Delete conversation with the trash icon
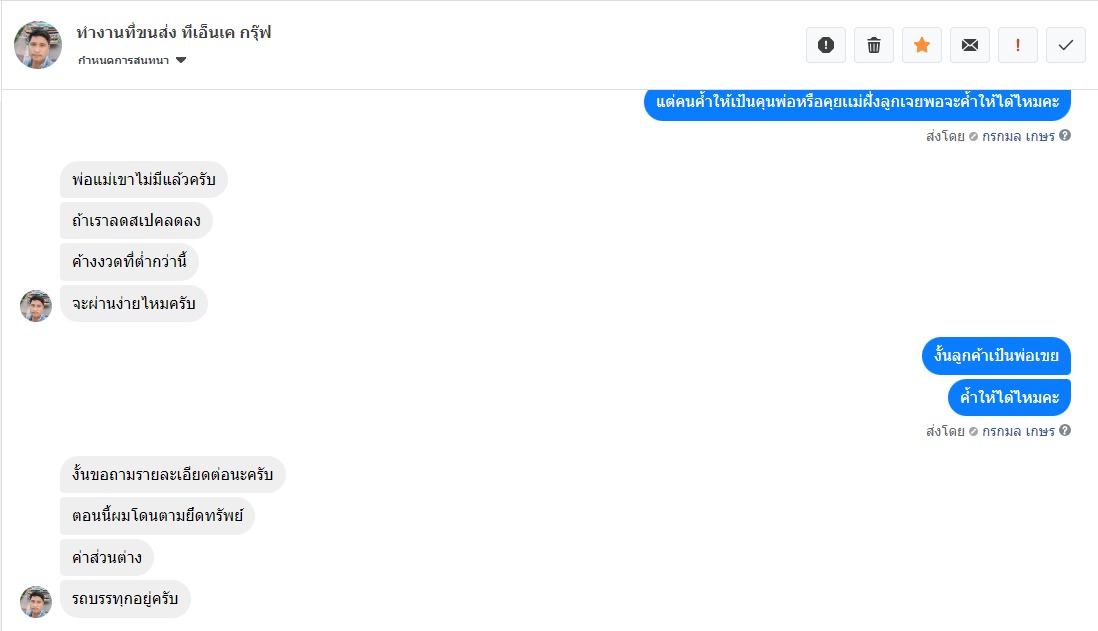The width and height of the screenshot is (1098, 631). pos(874,45)
